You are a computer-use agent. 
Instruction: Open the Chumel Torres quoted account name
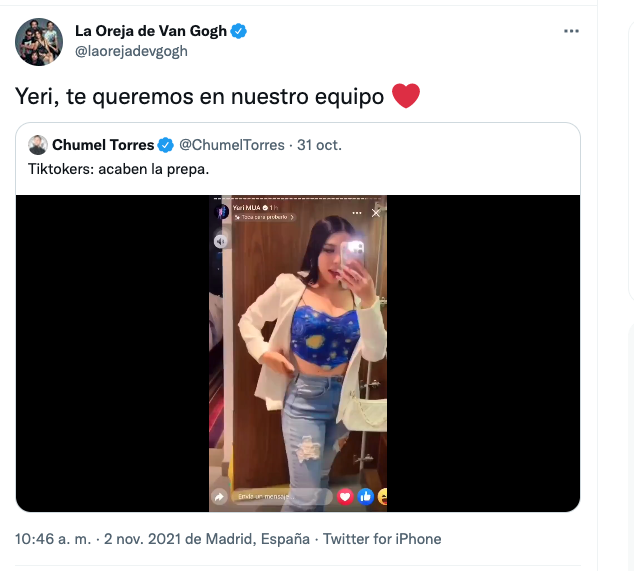coord(103,145)
